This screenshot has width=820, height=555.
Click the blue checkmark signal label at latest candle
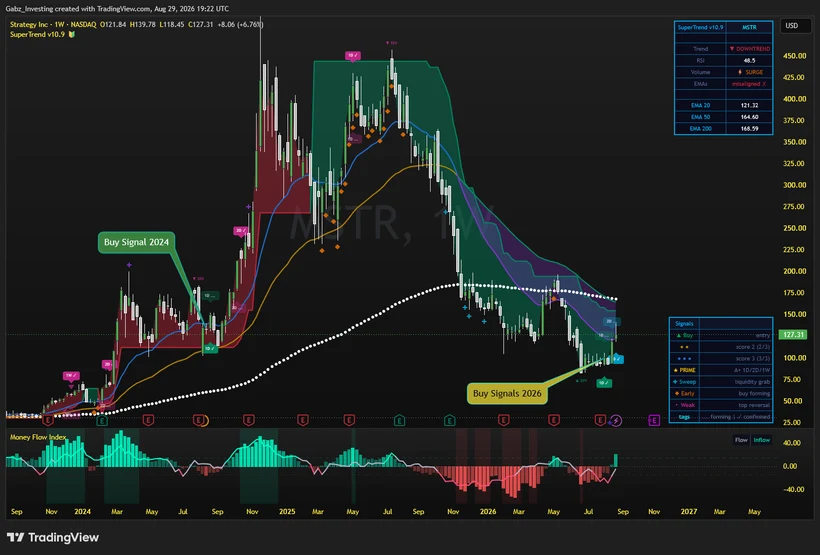pyautogui.click(x=618, y=359)
